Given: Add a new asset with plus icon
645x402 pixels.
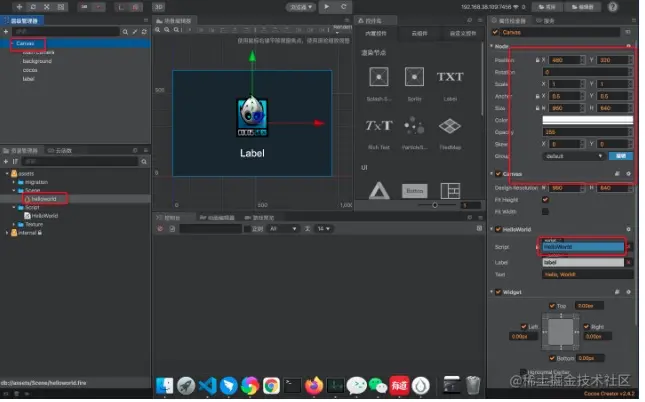Looking at the screenshot, I should (x=6, y=162).
